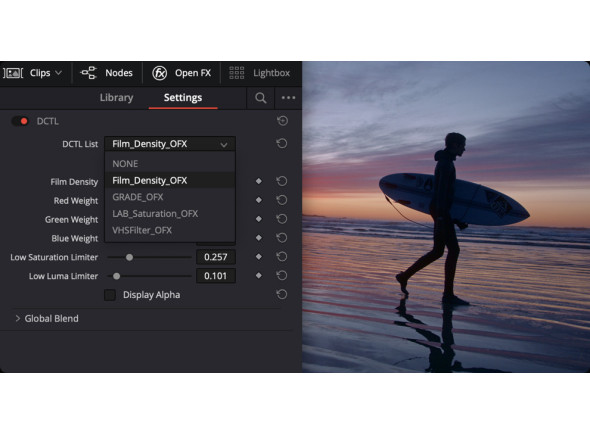Choose VHSFilter_OFX from the list
590x434 pixels.
[x=170, y=230]
